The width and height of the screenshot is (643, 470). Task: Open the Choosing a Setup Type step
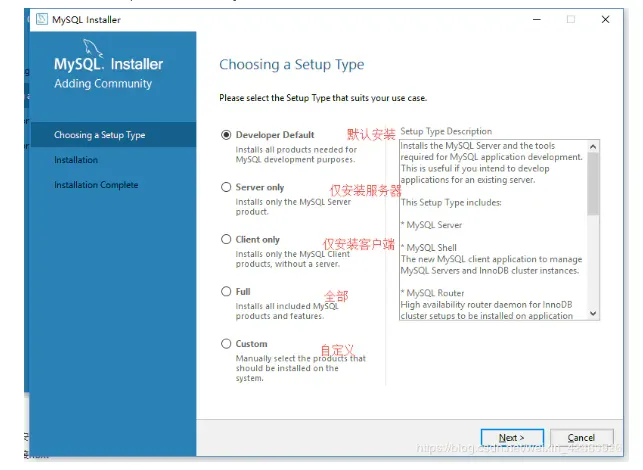(113, 135)
